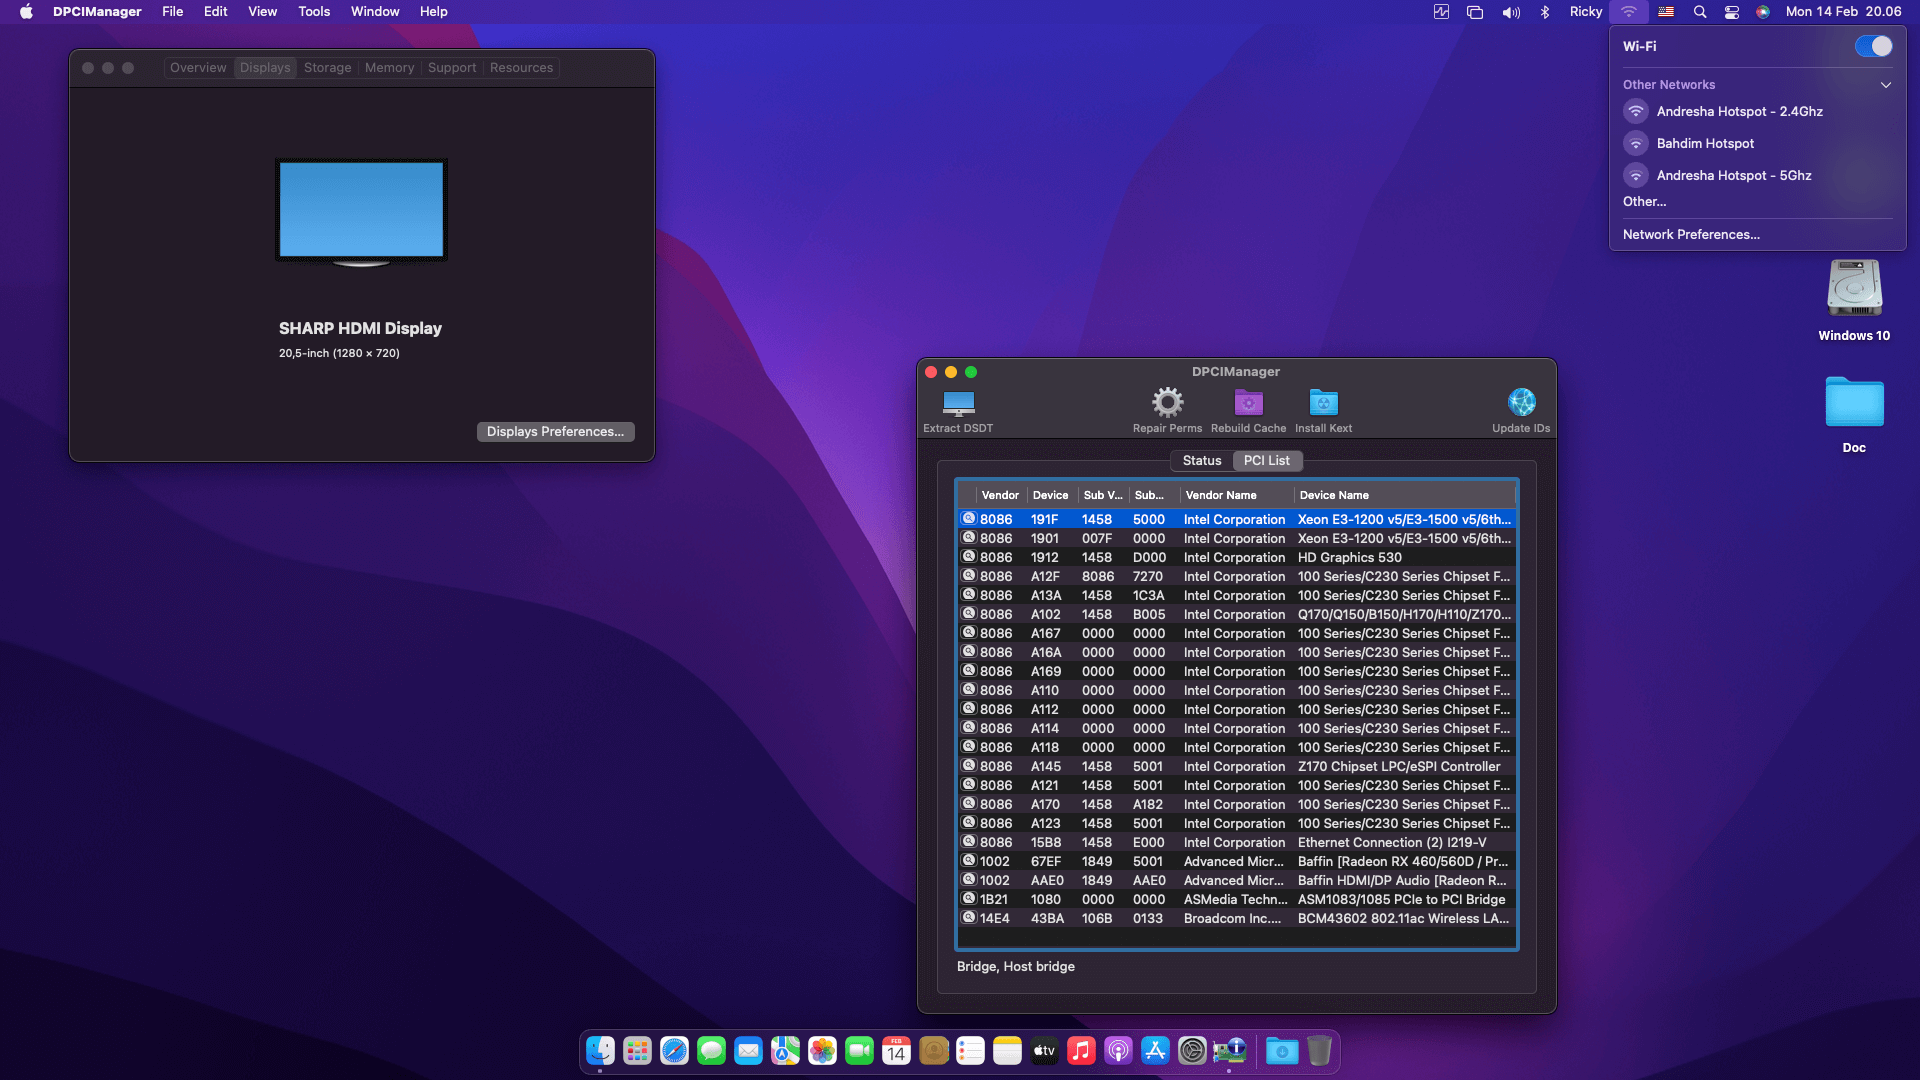This screenshot has width=1920, height=1080.
Task: Open the Calendar icon showing 14
Action: [896, 1050]
